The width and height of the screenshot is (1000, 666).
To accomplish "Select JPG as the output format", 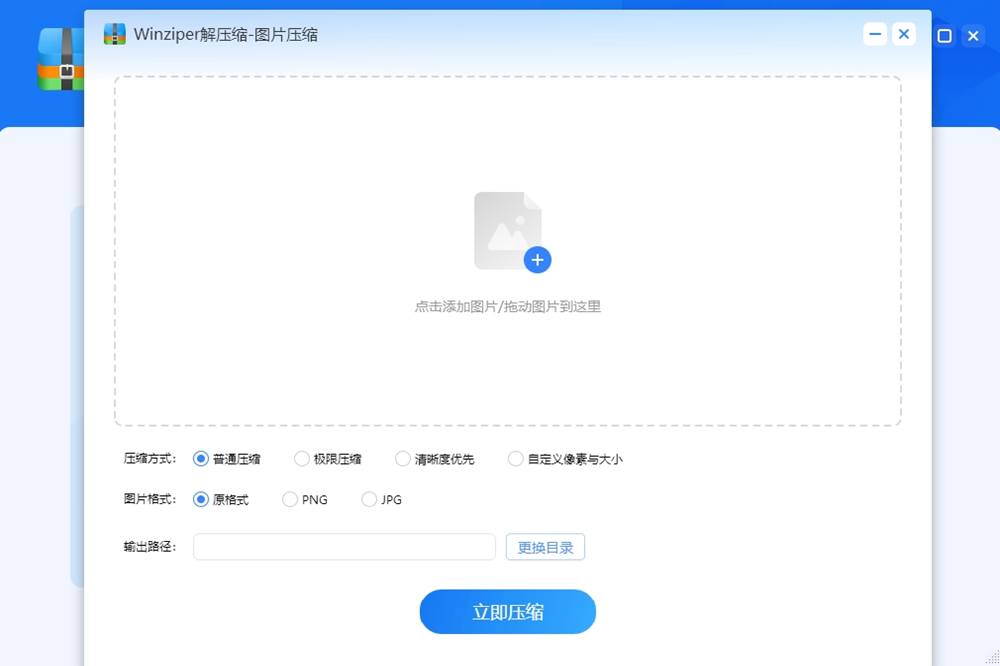I will pyautogui.click(x=368, y=499).
